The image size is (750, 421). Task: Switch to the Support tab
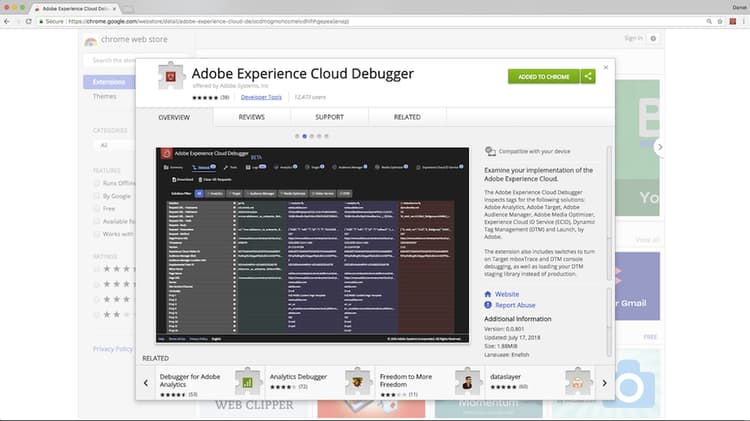(329, 117)
